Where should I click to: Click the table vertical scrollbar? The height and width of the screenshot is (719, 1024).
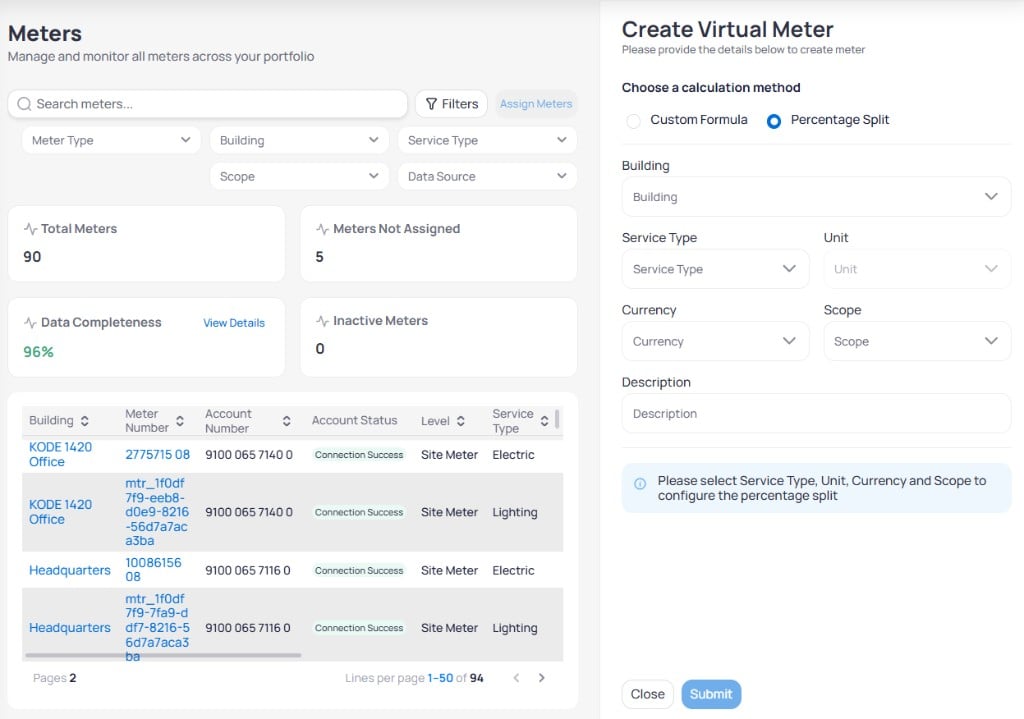(556, 419)
